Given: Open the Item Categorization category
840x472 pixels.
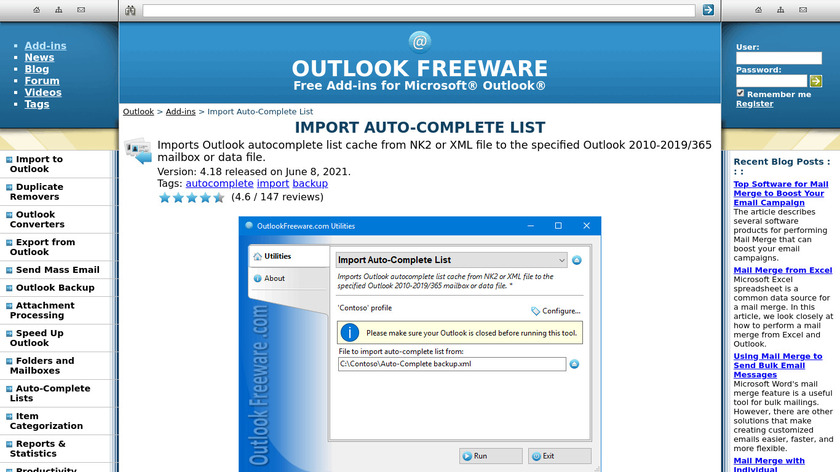Looking at the screenshot, I should [x=46, y=421].
